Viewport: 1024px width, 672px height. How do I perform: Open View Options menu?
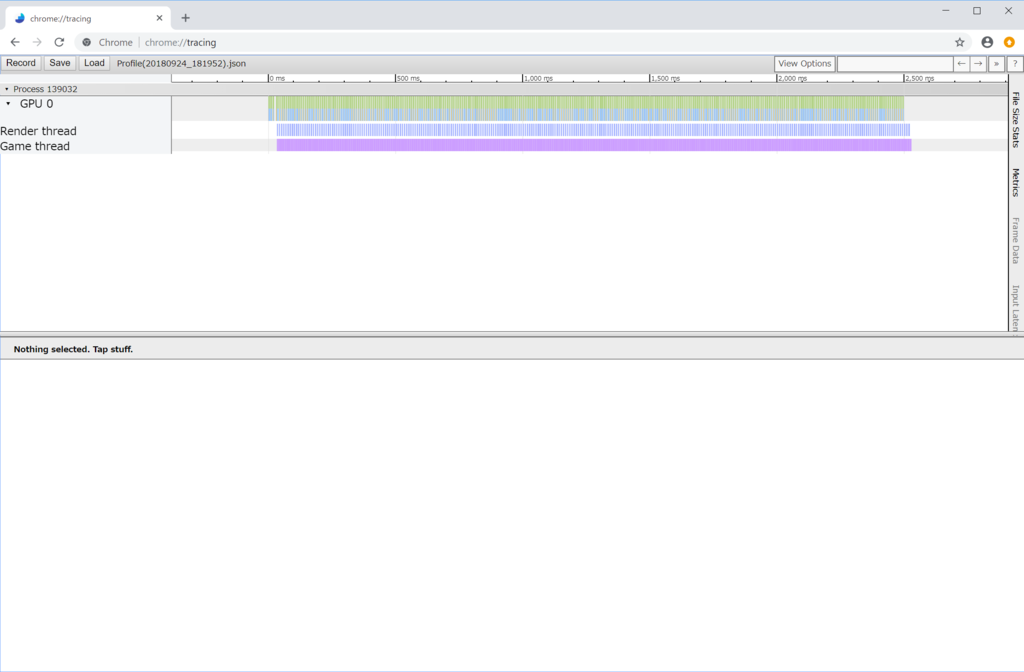(805, 64)
